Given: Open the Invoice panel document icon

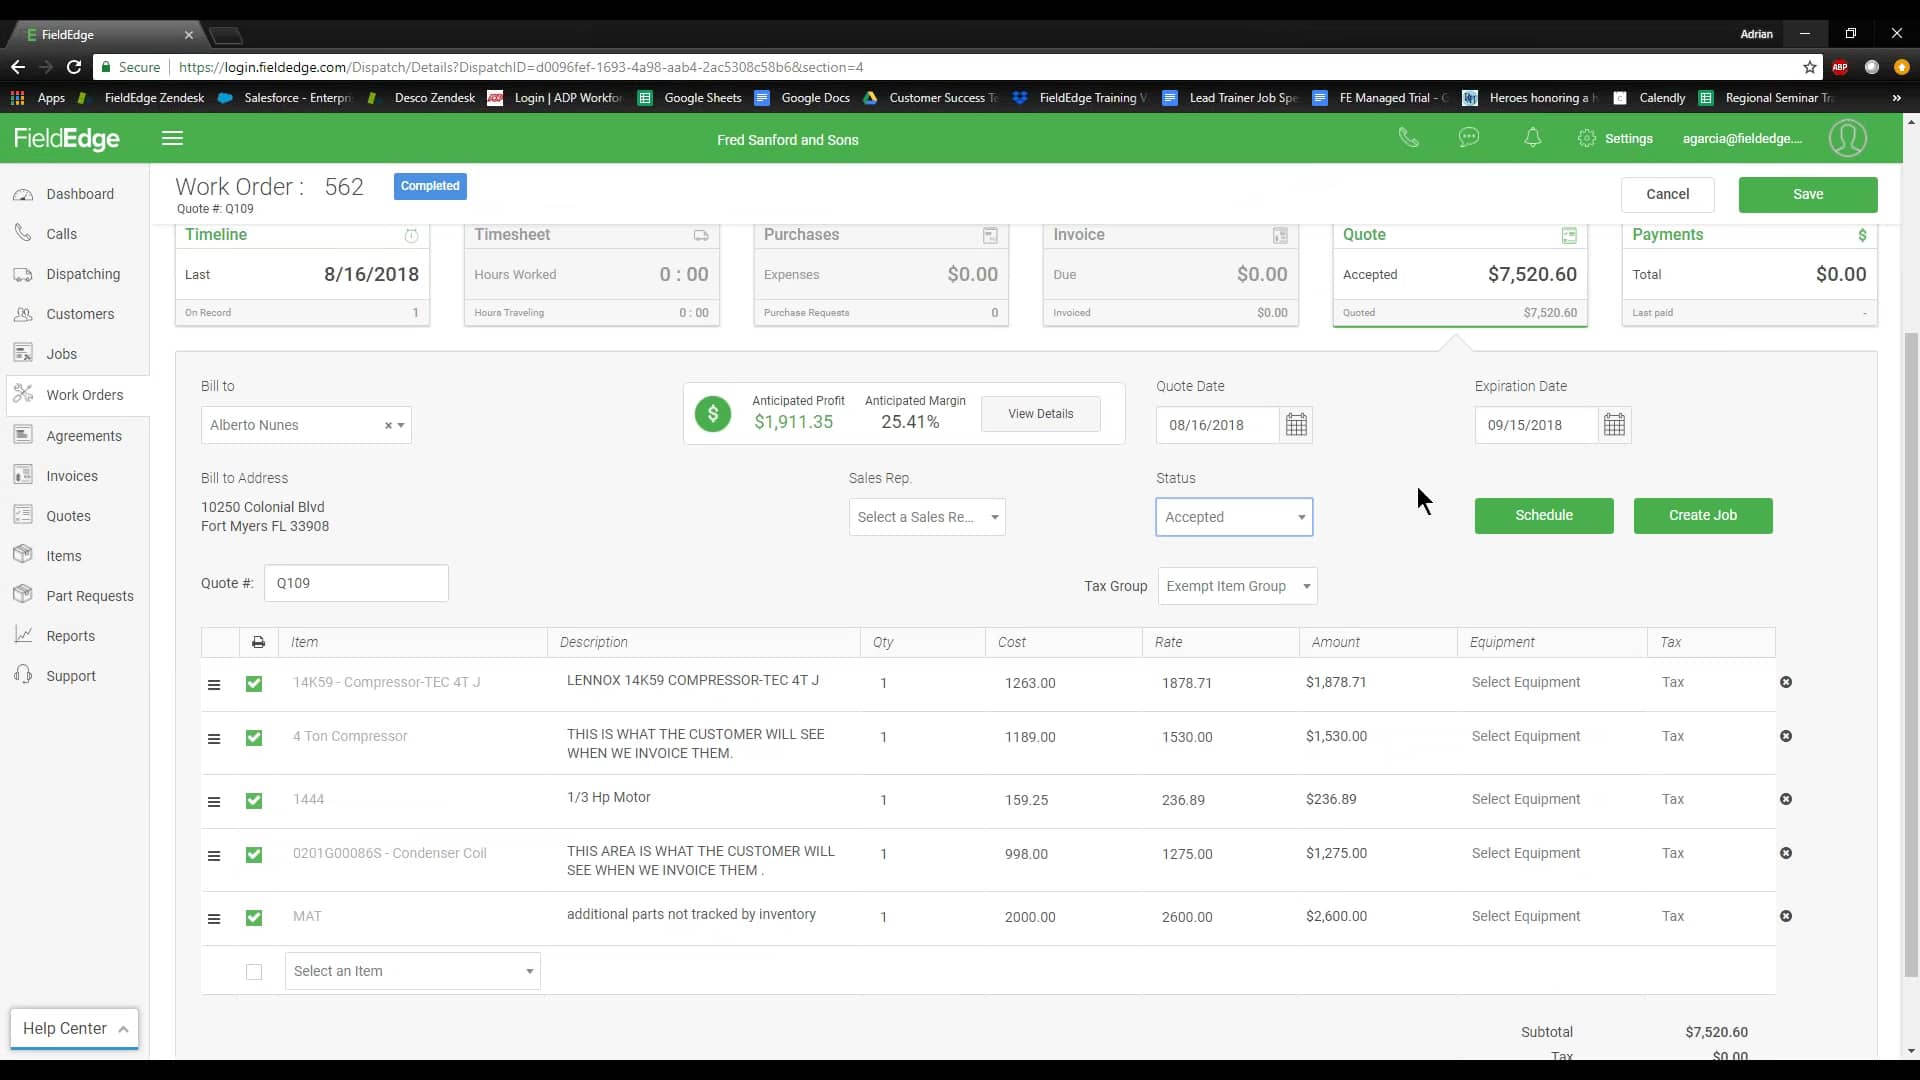Looking at the screenshot, I should pyautogui.click(x=1280, y=236).
